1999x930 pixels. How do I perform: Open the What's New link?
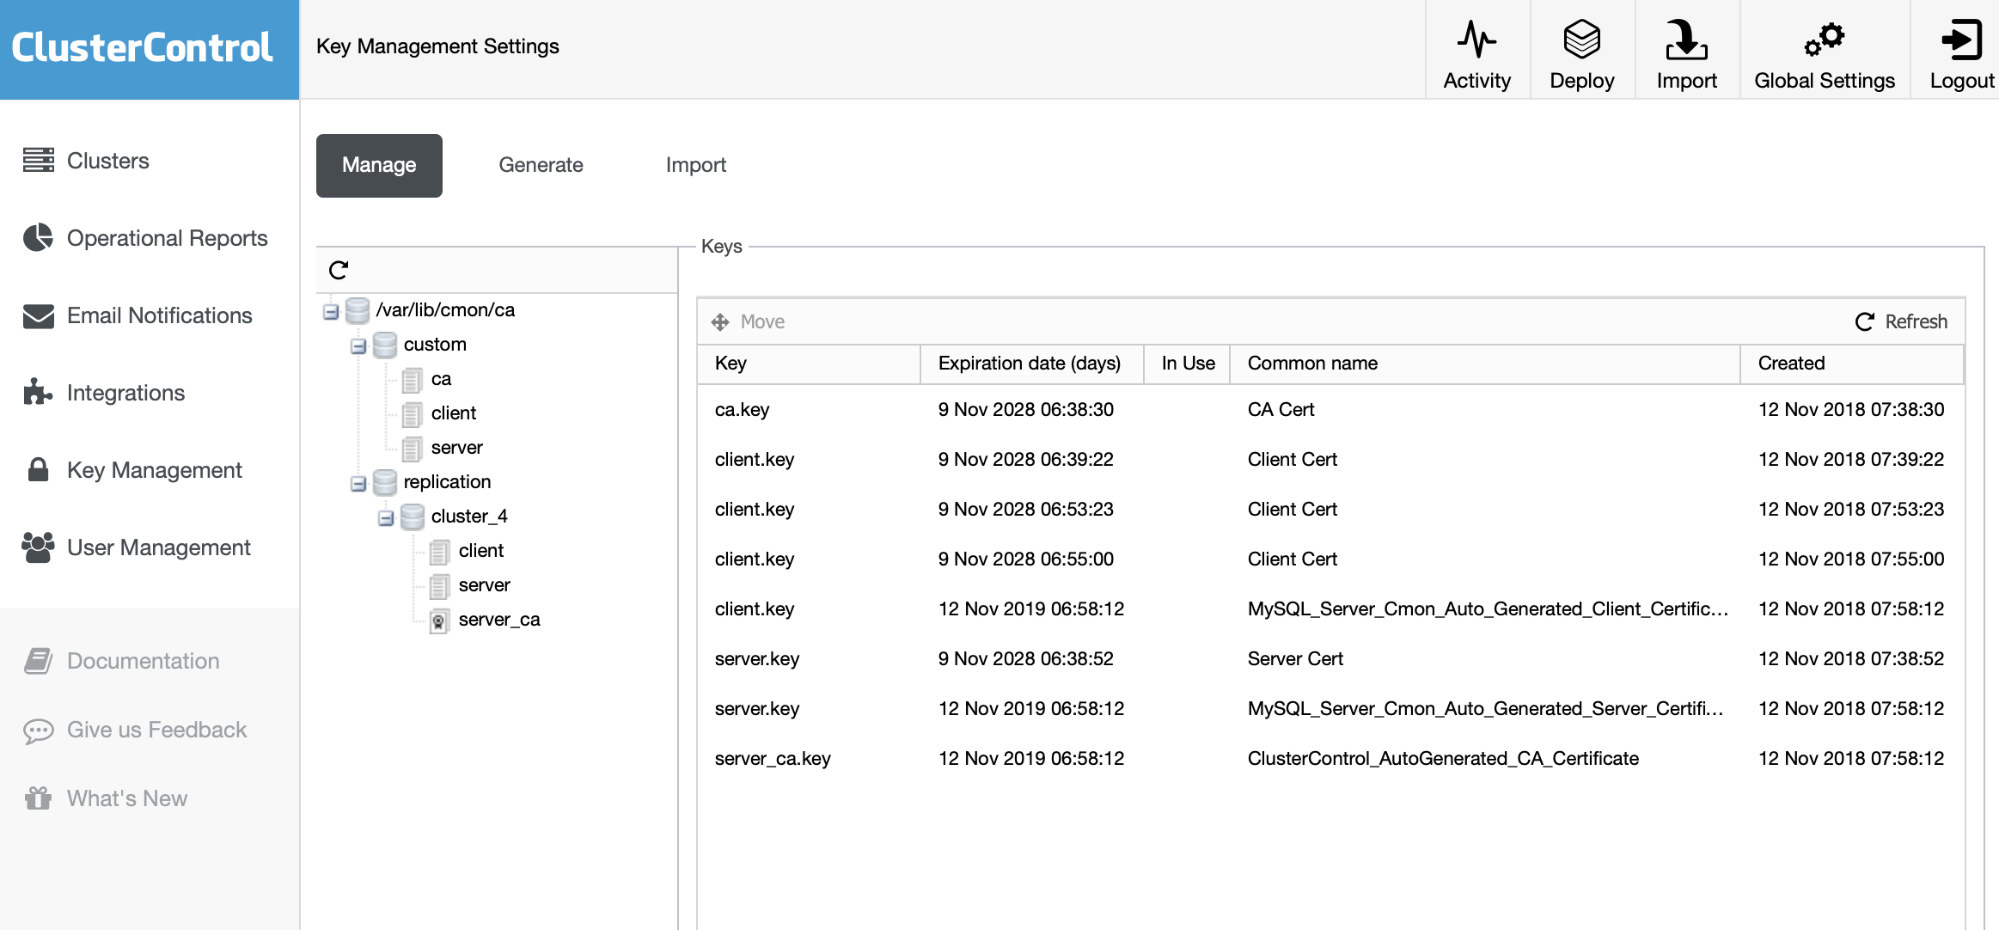point(127,798)
